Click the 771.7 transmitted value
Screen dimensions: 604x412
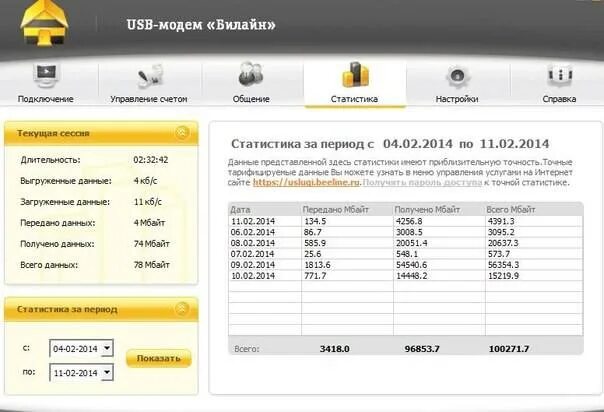(x=315, y=276)
